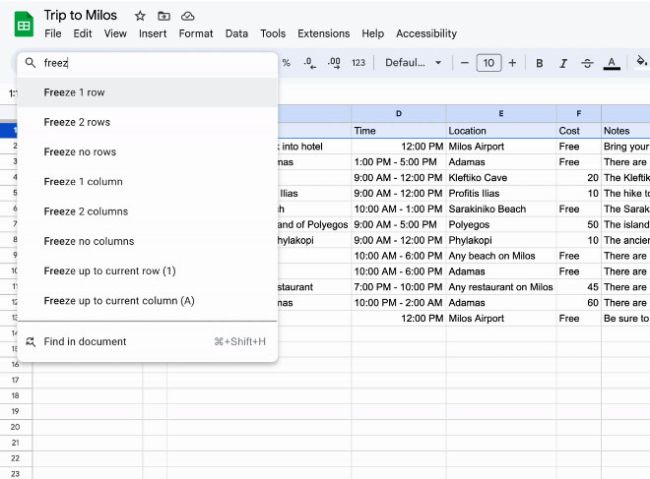Click the search magnifier icon
650x479 pixels.
click(x=30, y=63)
